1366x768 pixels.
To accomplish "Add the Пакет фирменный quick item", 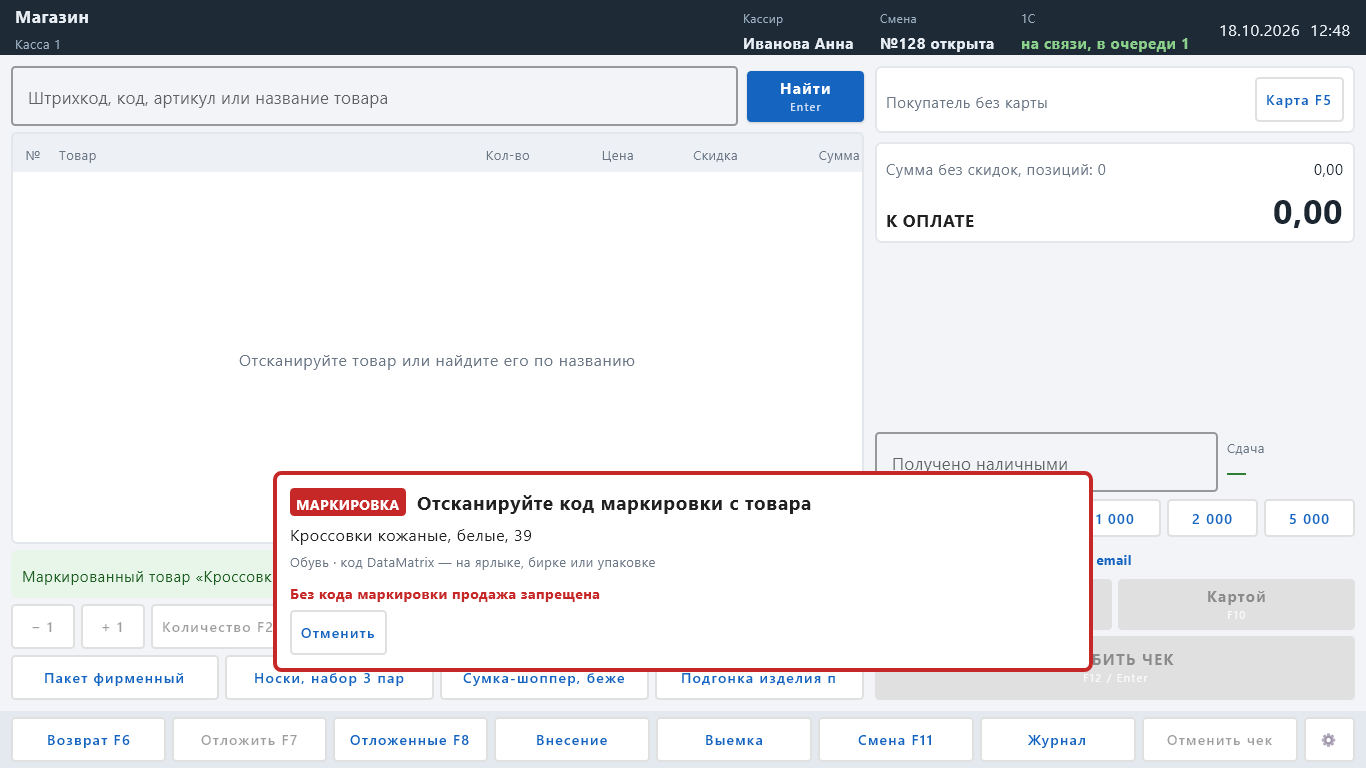I will tap(115, 678).
